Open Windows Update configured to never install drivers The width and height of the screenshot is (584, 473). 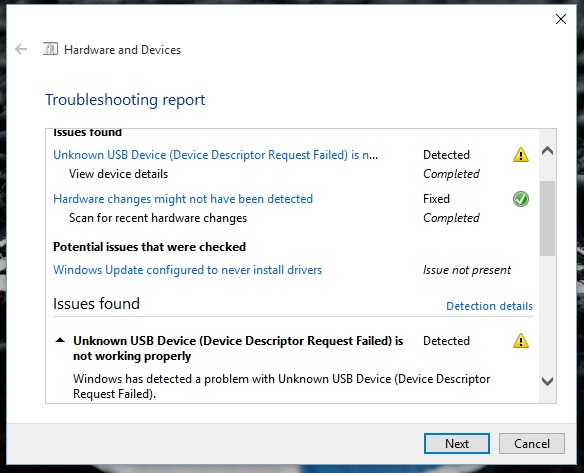point(187,270)
